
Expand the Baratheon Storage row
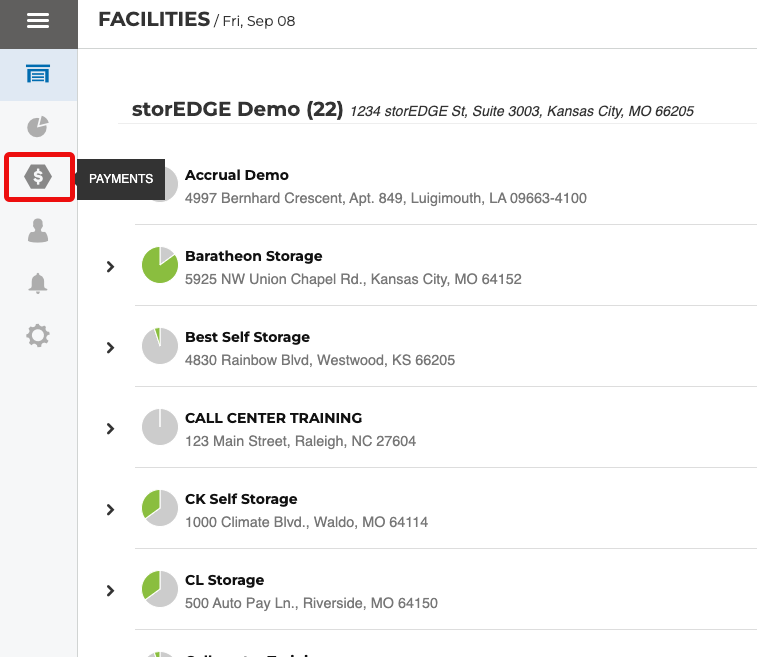pos(111,267)
